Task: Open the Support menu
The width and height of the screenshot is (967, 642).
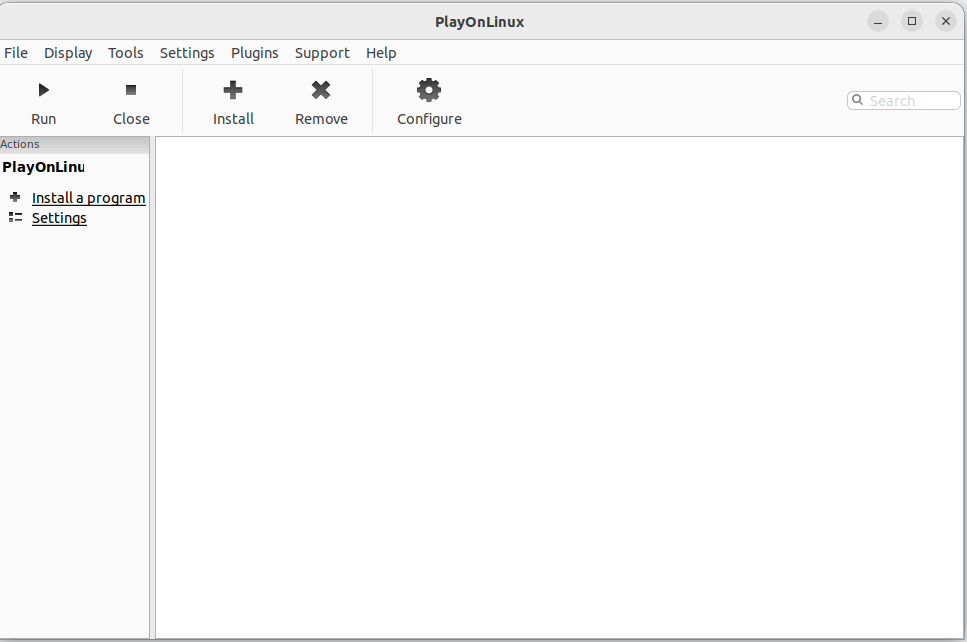Action: click(x=322, y=52)
